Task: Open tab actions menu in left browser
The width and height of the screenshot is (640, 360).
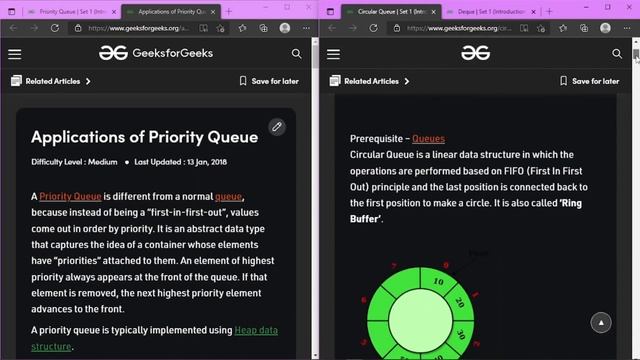Action: click(11, 11)
